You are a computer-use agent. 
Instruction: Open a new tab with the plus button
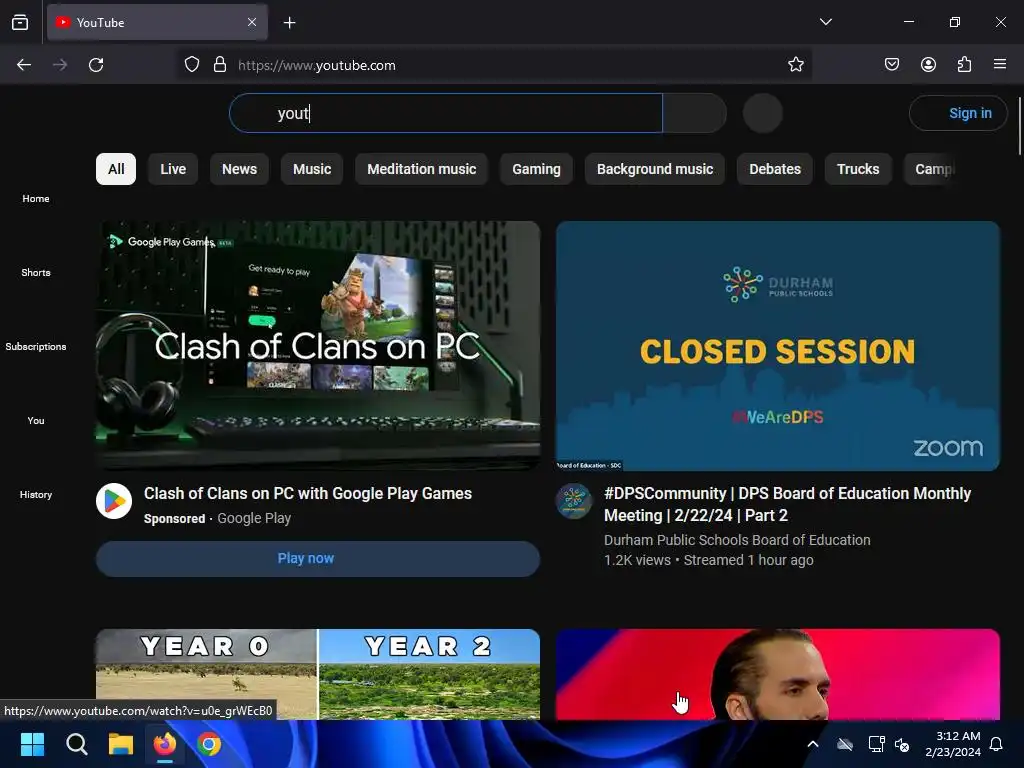coord(289,23)
